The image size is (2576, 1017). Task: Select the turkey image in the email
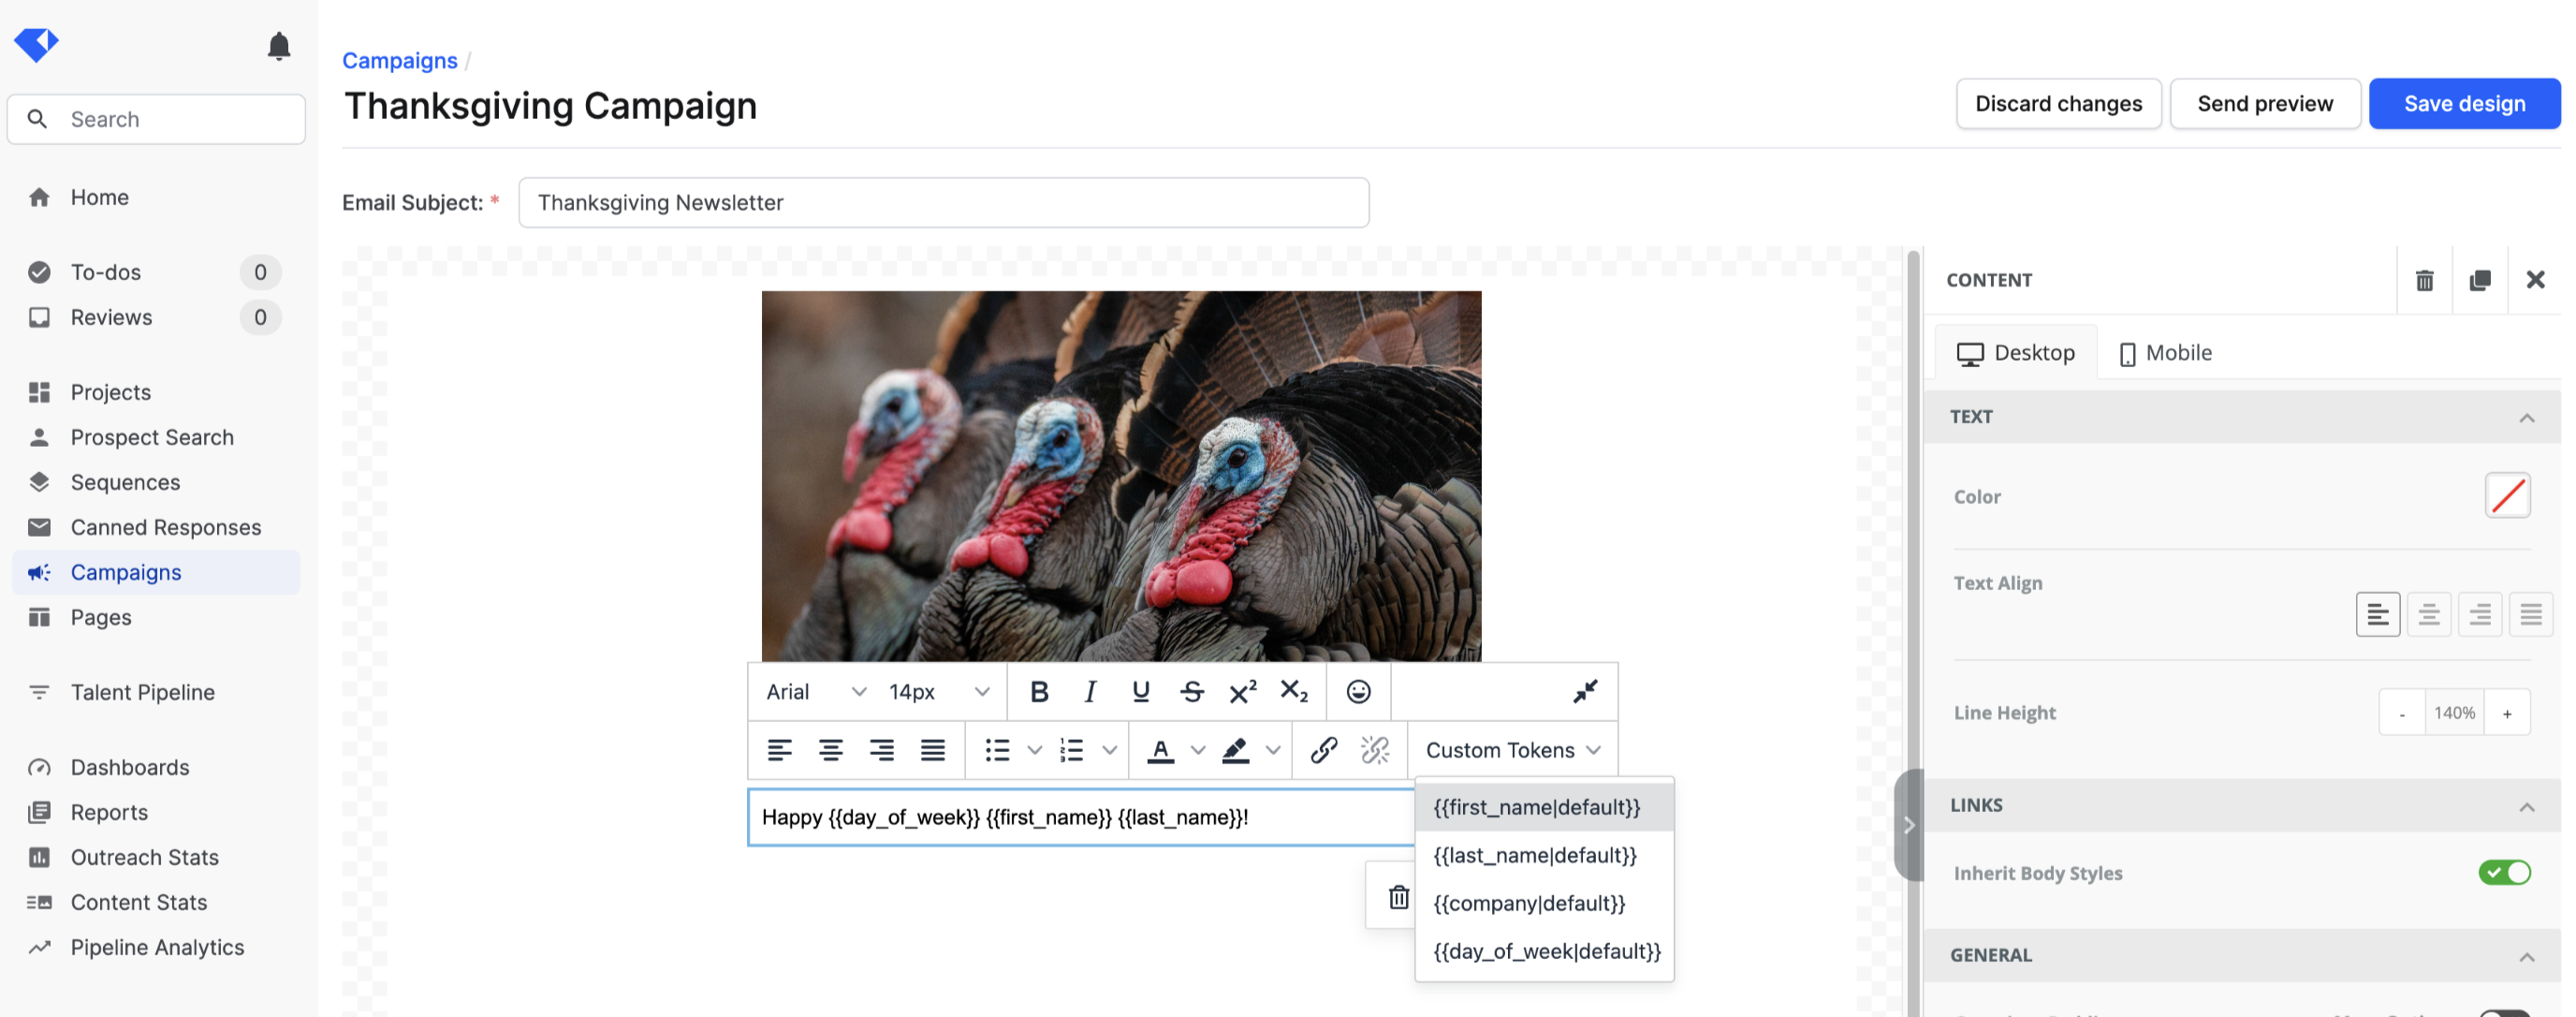pyautogui.click(x=1121, y=476)
